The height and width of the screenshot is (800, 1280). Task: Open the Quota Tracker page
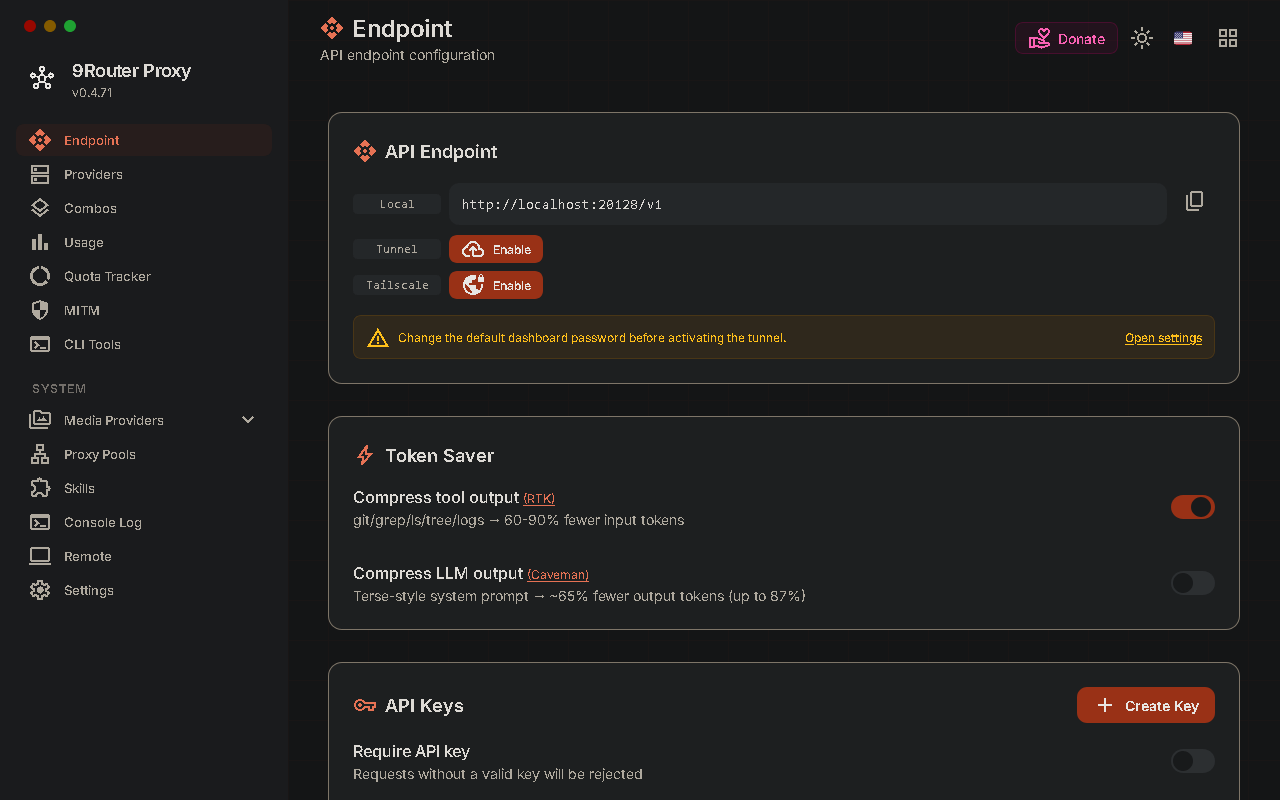(x=144, y=276)
